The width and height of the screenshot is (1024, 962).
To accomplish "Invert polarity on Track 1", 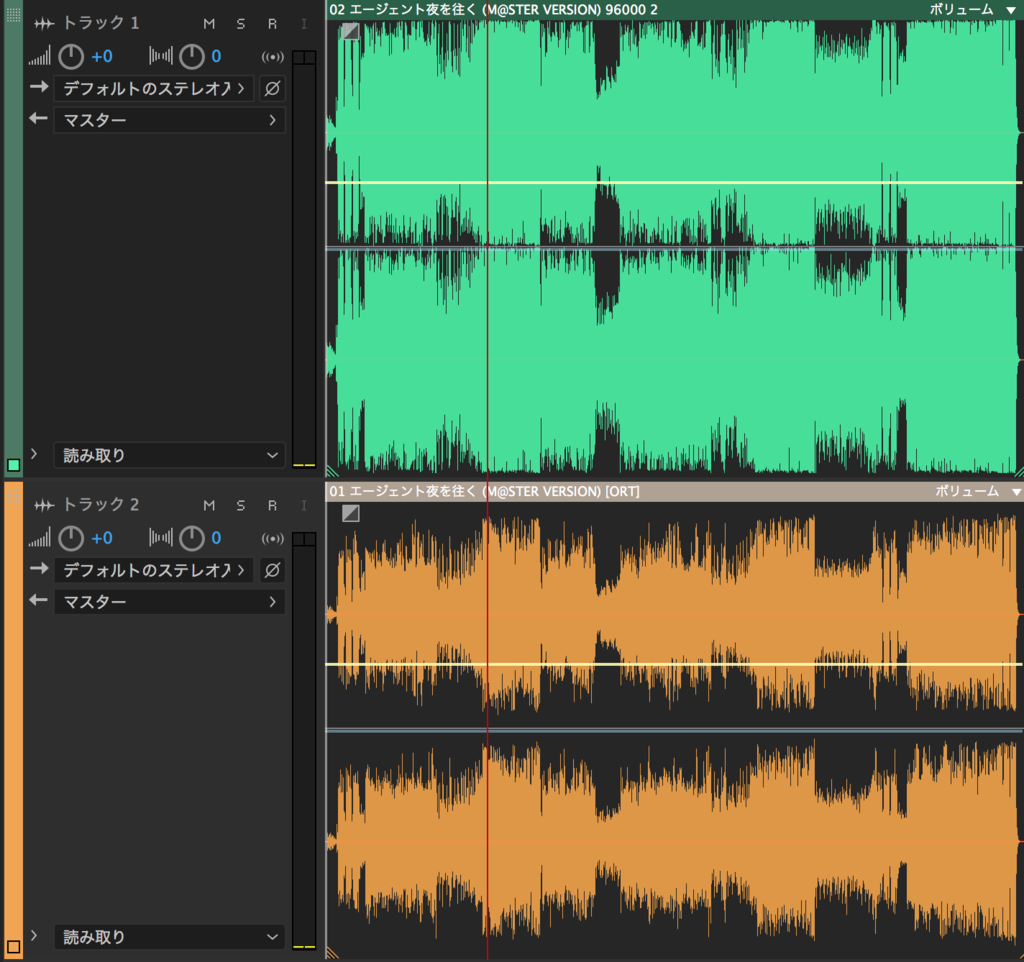I will [x=272, y=88].
